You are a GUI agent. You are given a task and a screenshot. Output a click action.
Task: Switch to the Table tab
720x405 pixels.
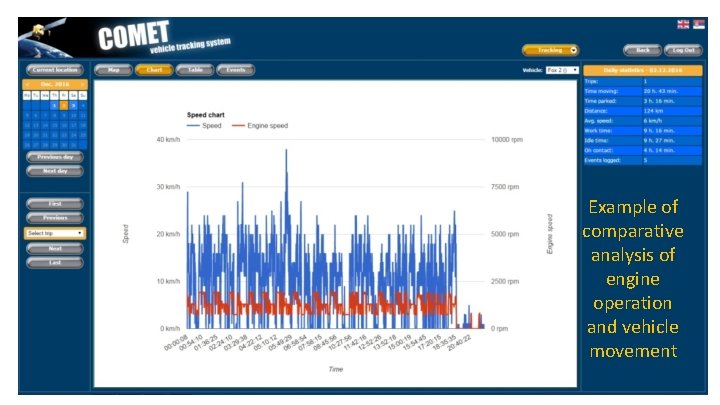[x=195, y=70]
